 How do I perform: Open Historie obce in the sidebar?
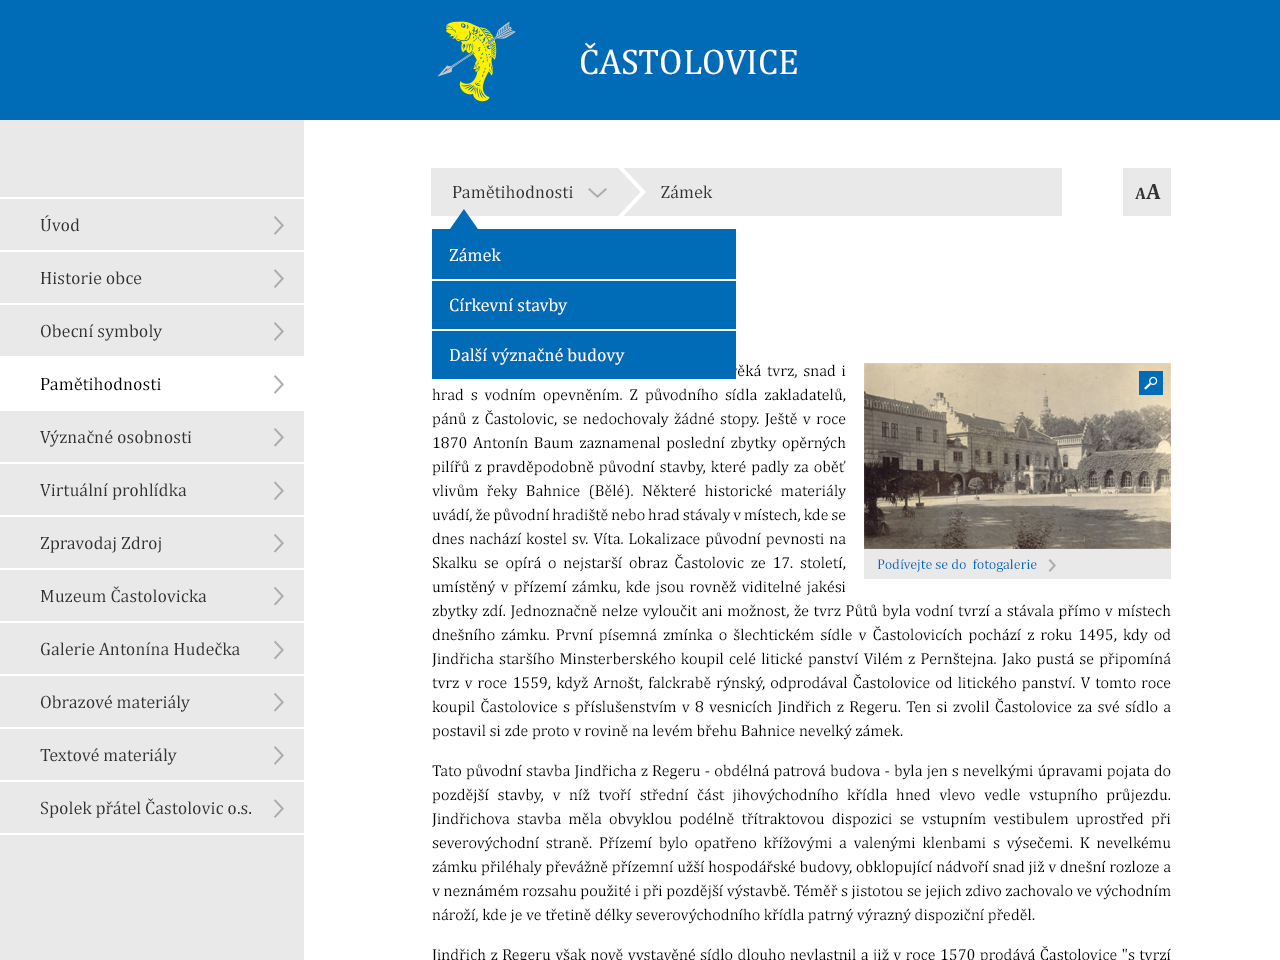coord(152,278)
